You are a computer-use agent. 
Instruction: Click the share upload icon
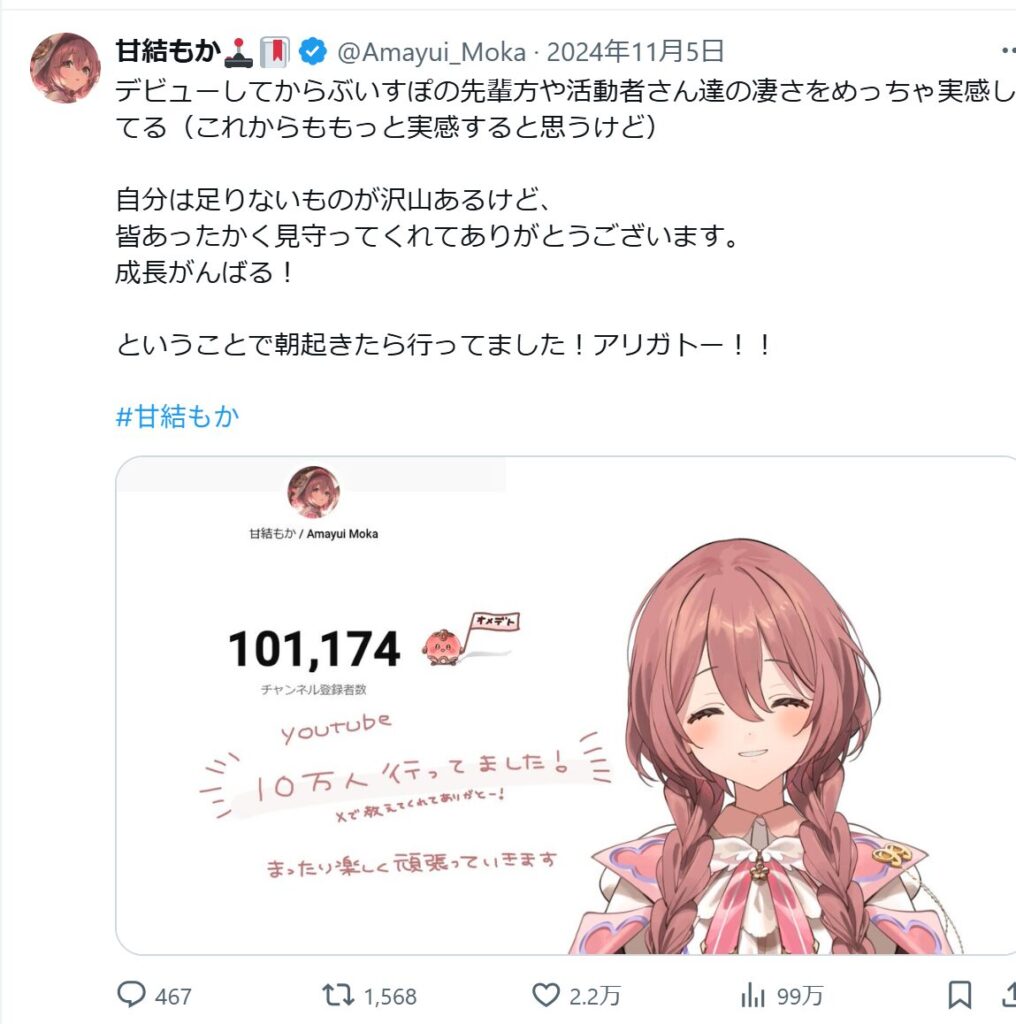click(x=1009, y=994)
